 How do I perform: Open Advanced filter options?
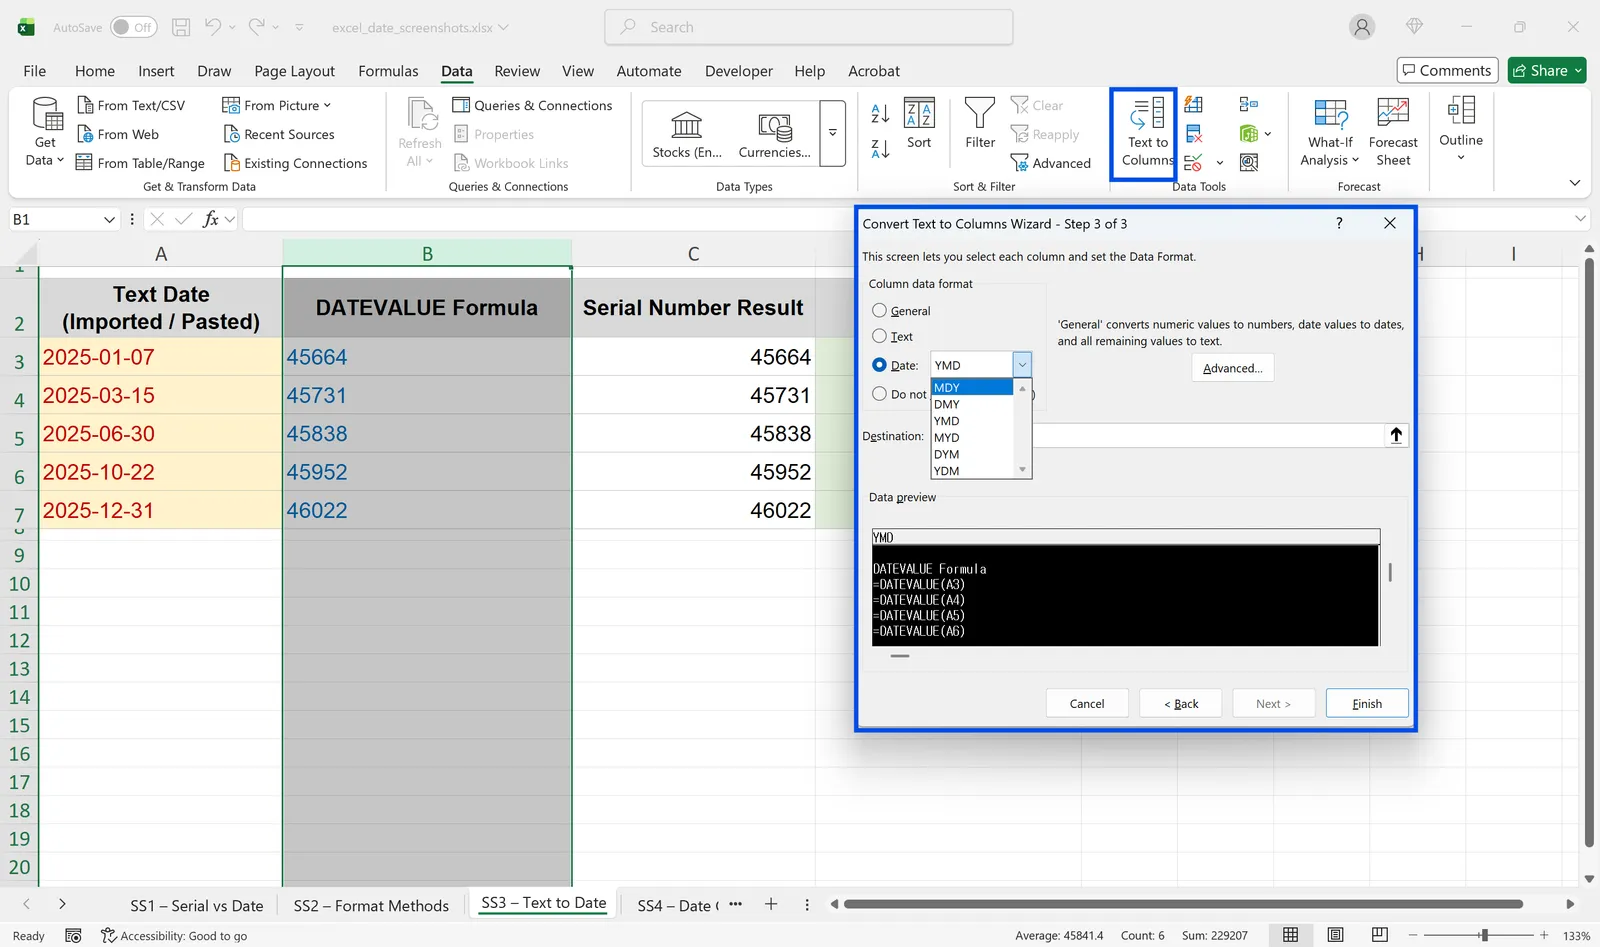tap(1051, 163)
